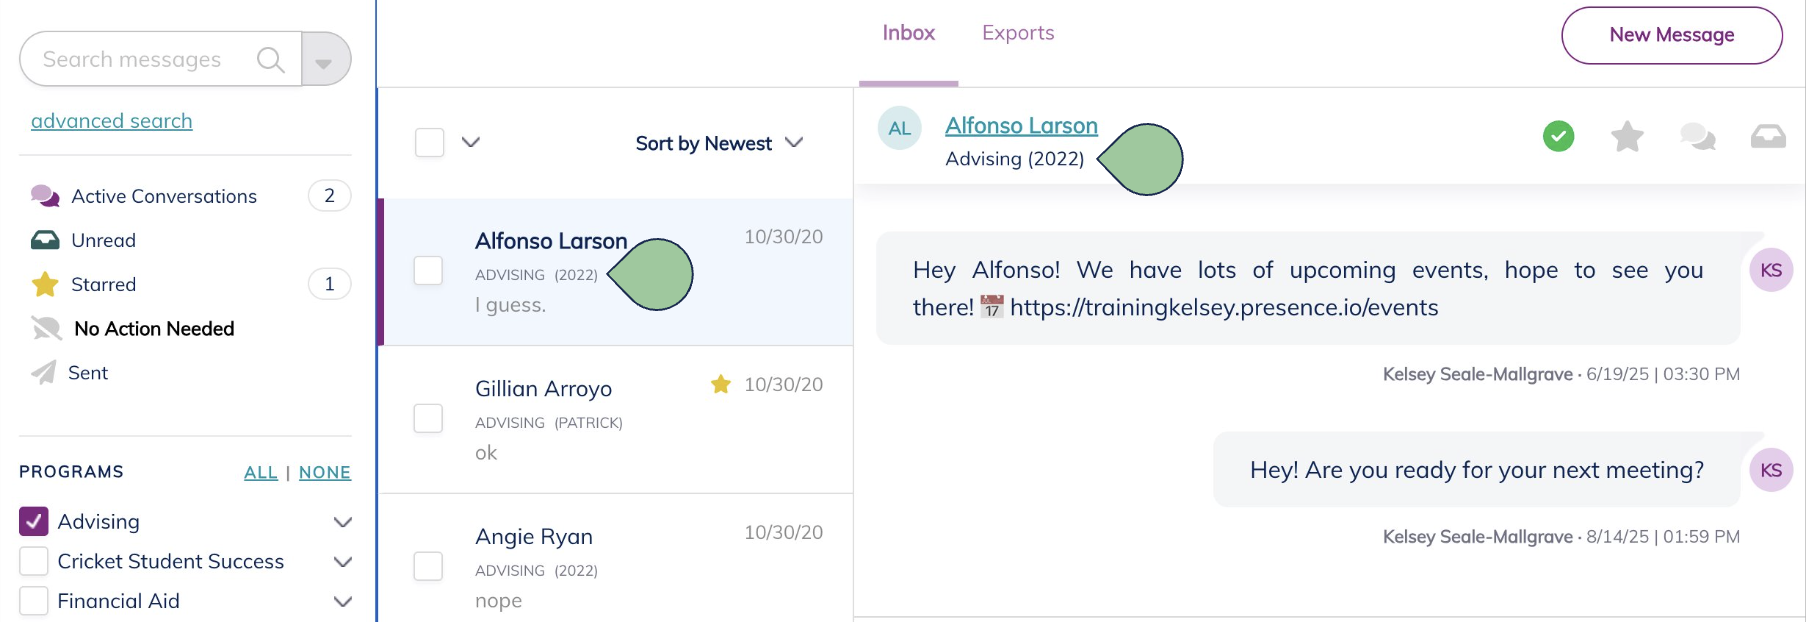Click the search magnifier icon
1820x636 pixels.
[x=270, y=60]
